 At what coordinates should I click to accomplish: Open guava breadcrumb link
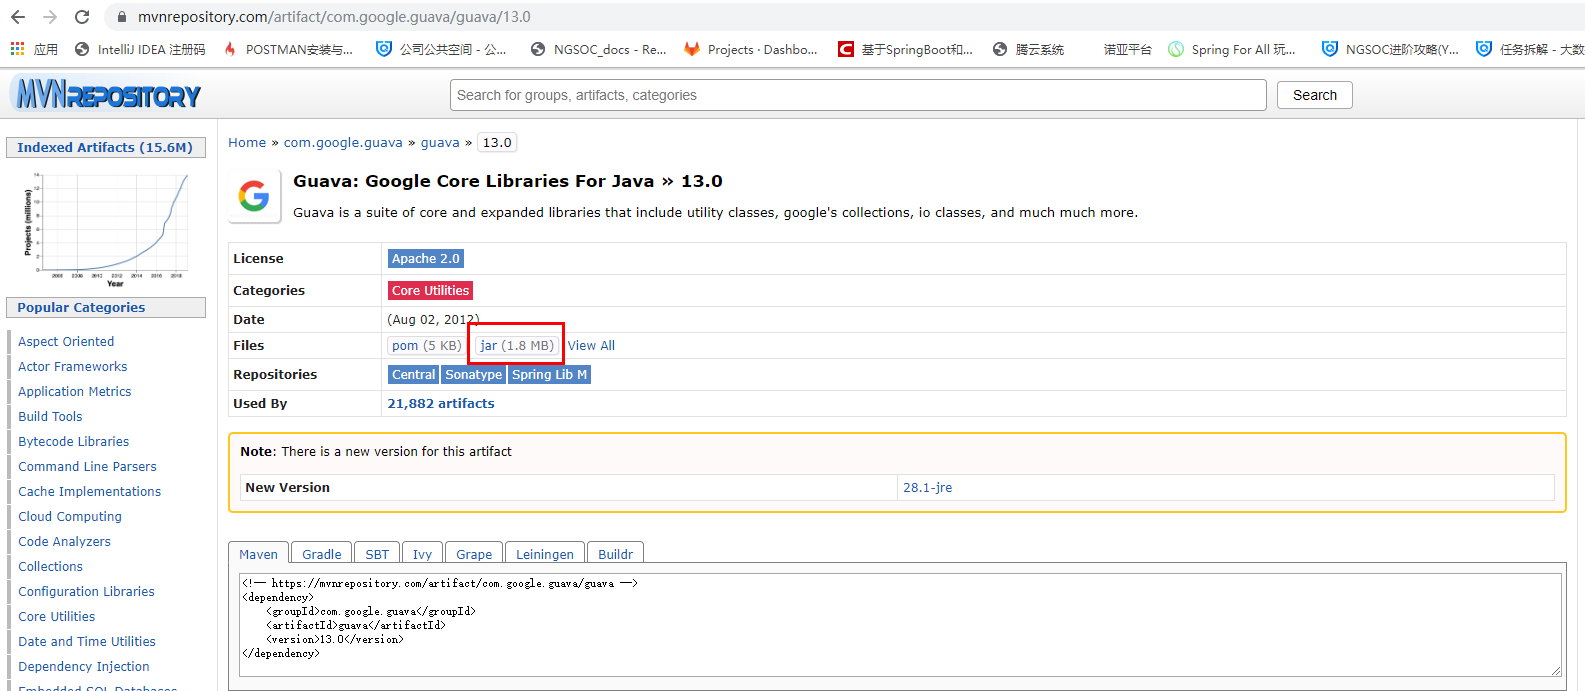tap(440, 142)
